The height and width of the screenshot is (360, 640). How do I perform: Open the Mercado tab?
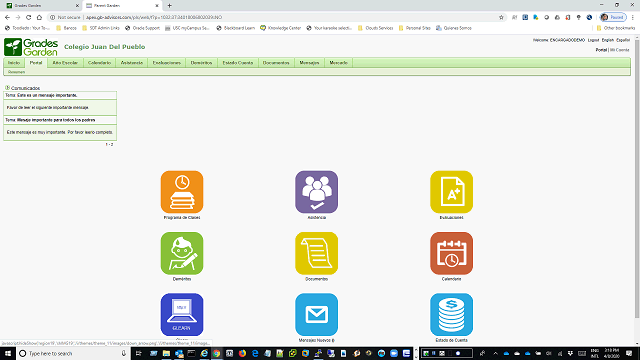pyautogui.click(x=338, y=63)
